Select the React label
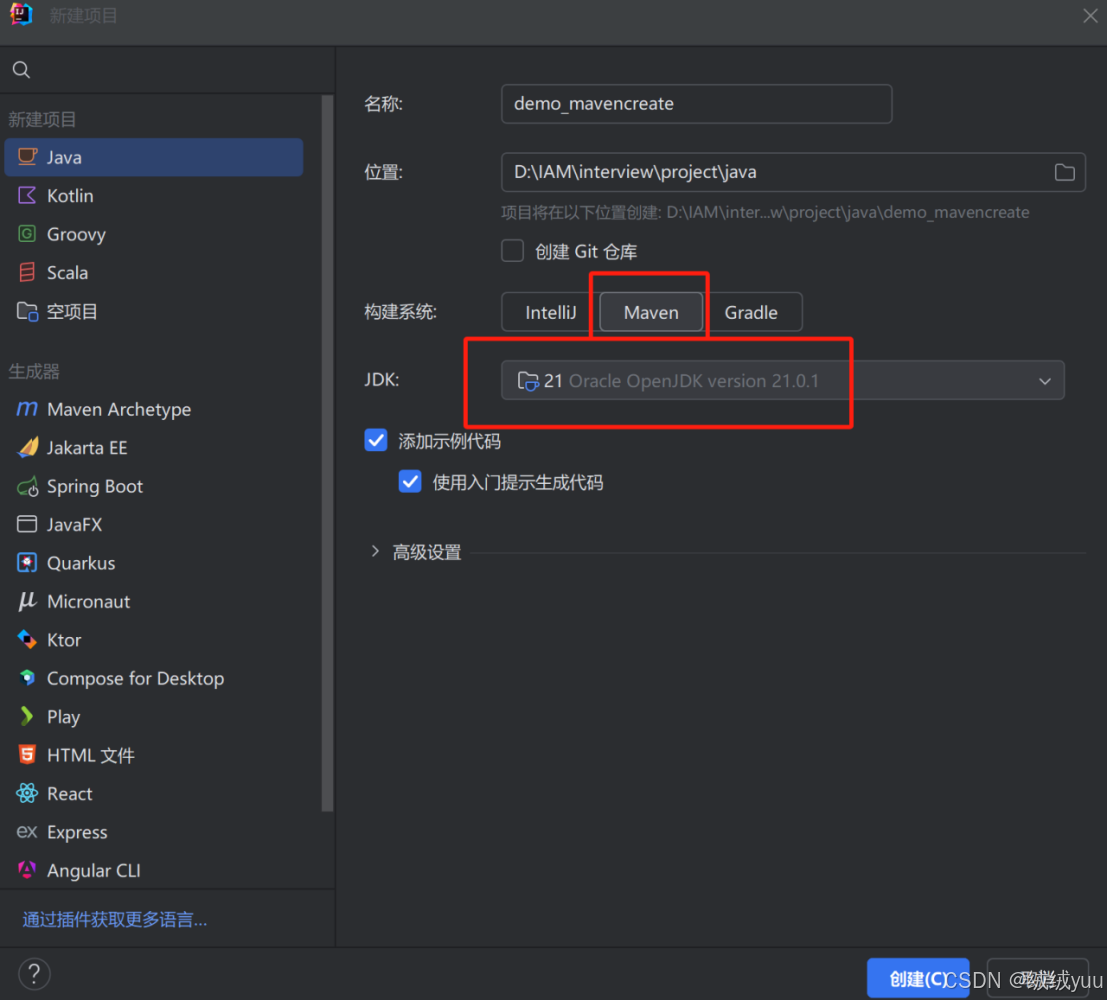This screenshot has height=1001, width=1108. [x=69, y=793]
